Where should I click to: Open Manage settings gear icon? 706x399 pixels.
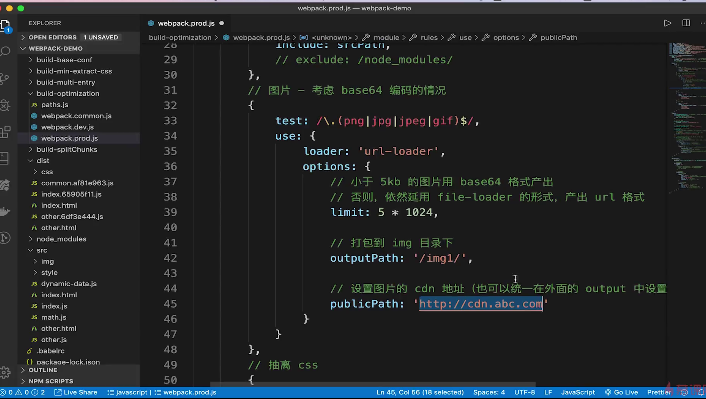pyautogui.click(x=5, y=372)
